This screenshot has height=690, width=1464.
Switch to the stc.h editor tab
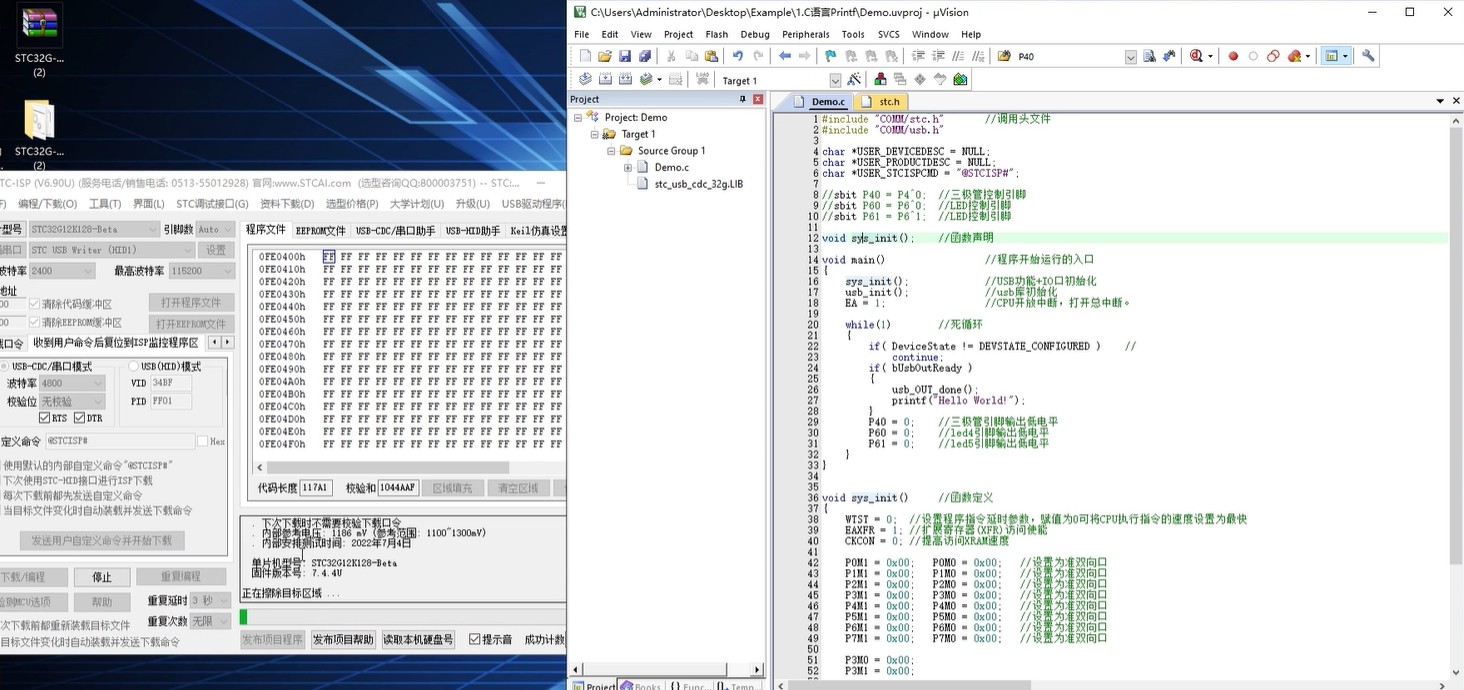pyautogui.click(x=884, y=101)
